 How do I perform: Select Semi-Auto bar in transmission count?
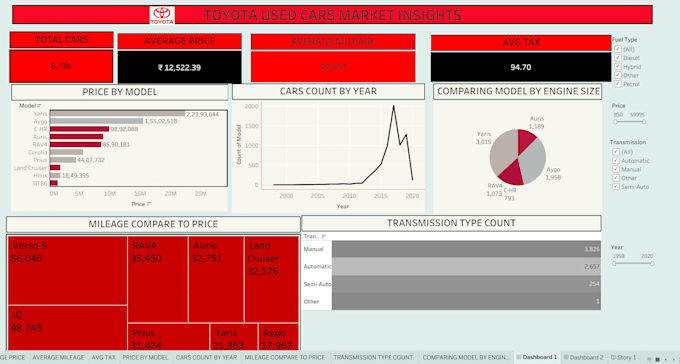(466, 284)
